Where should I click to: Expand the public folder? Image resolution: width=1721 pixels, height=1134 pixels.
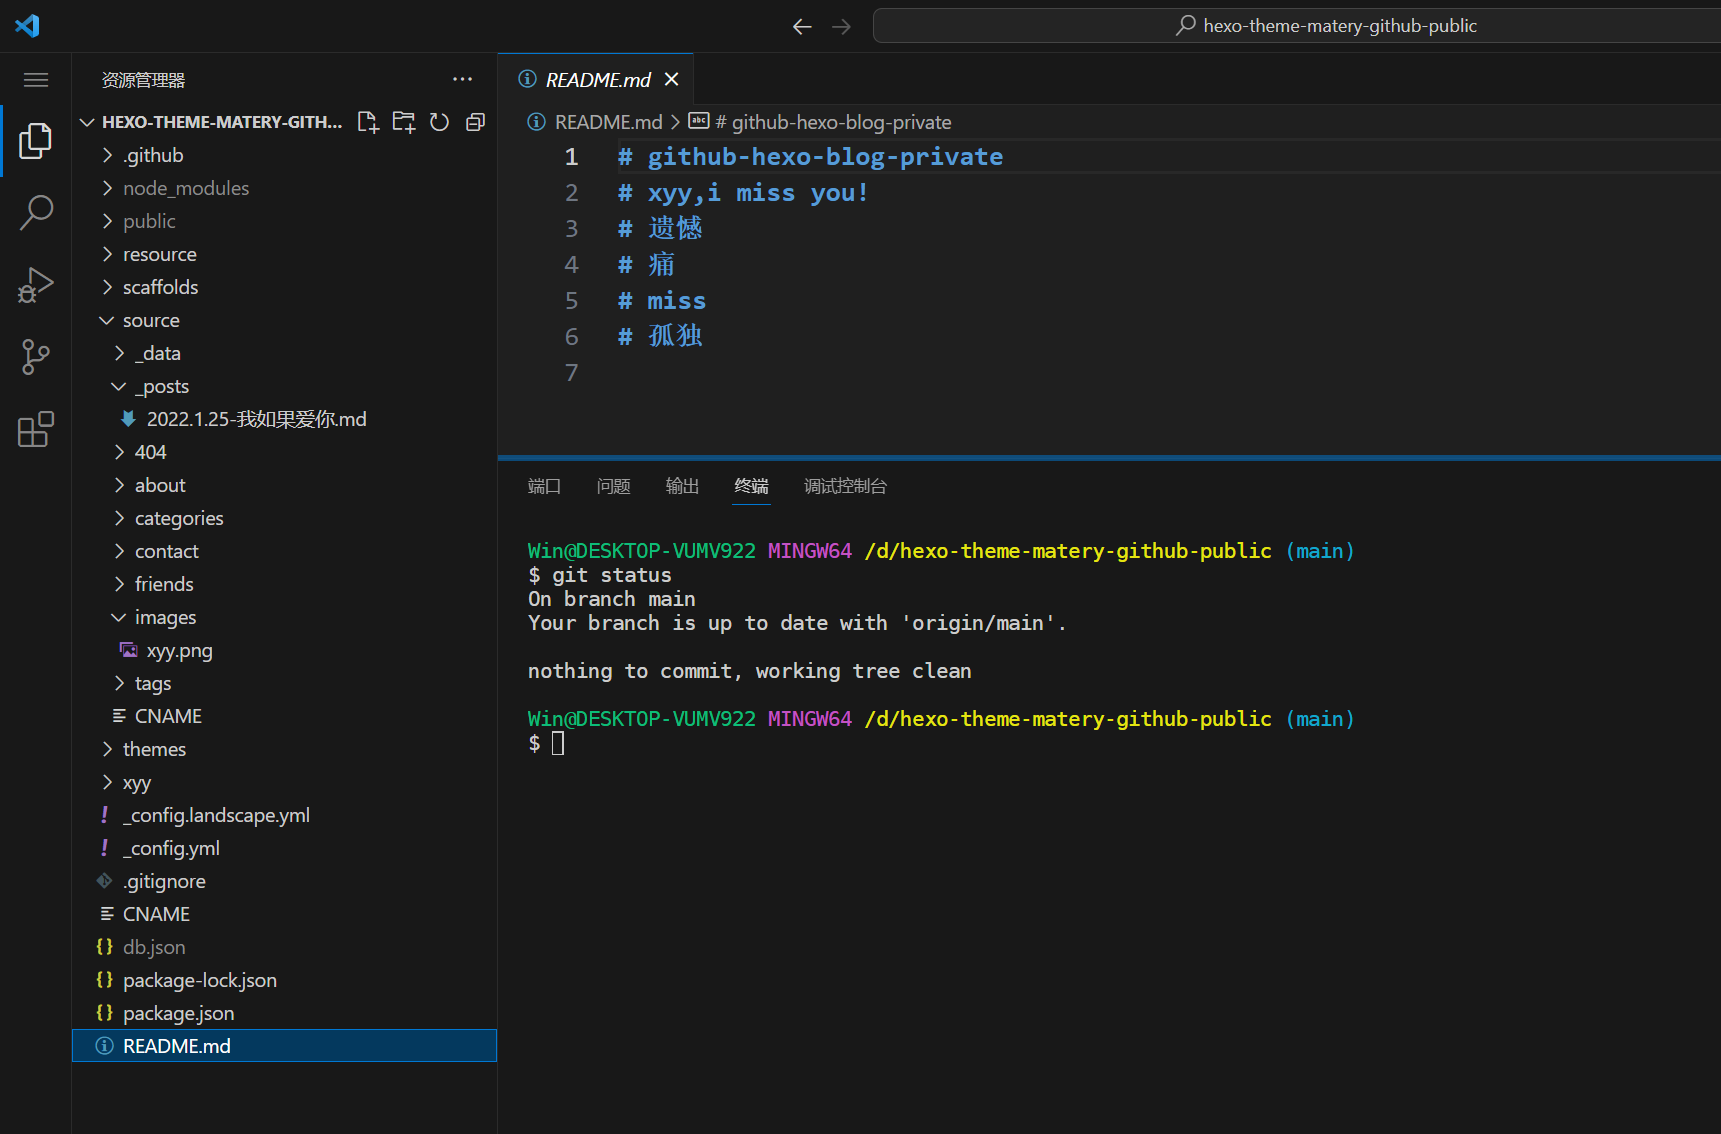coord(284,221)
